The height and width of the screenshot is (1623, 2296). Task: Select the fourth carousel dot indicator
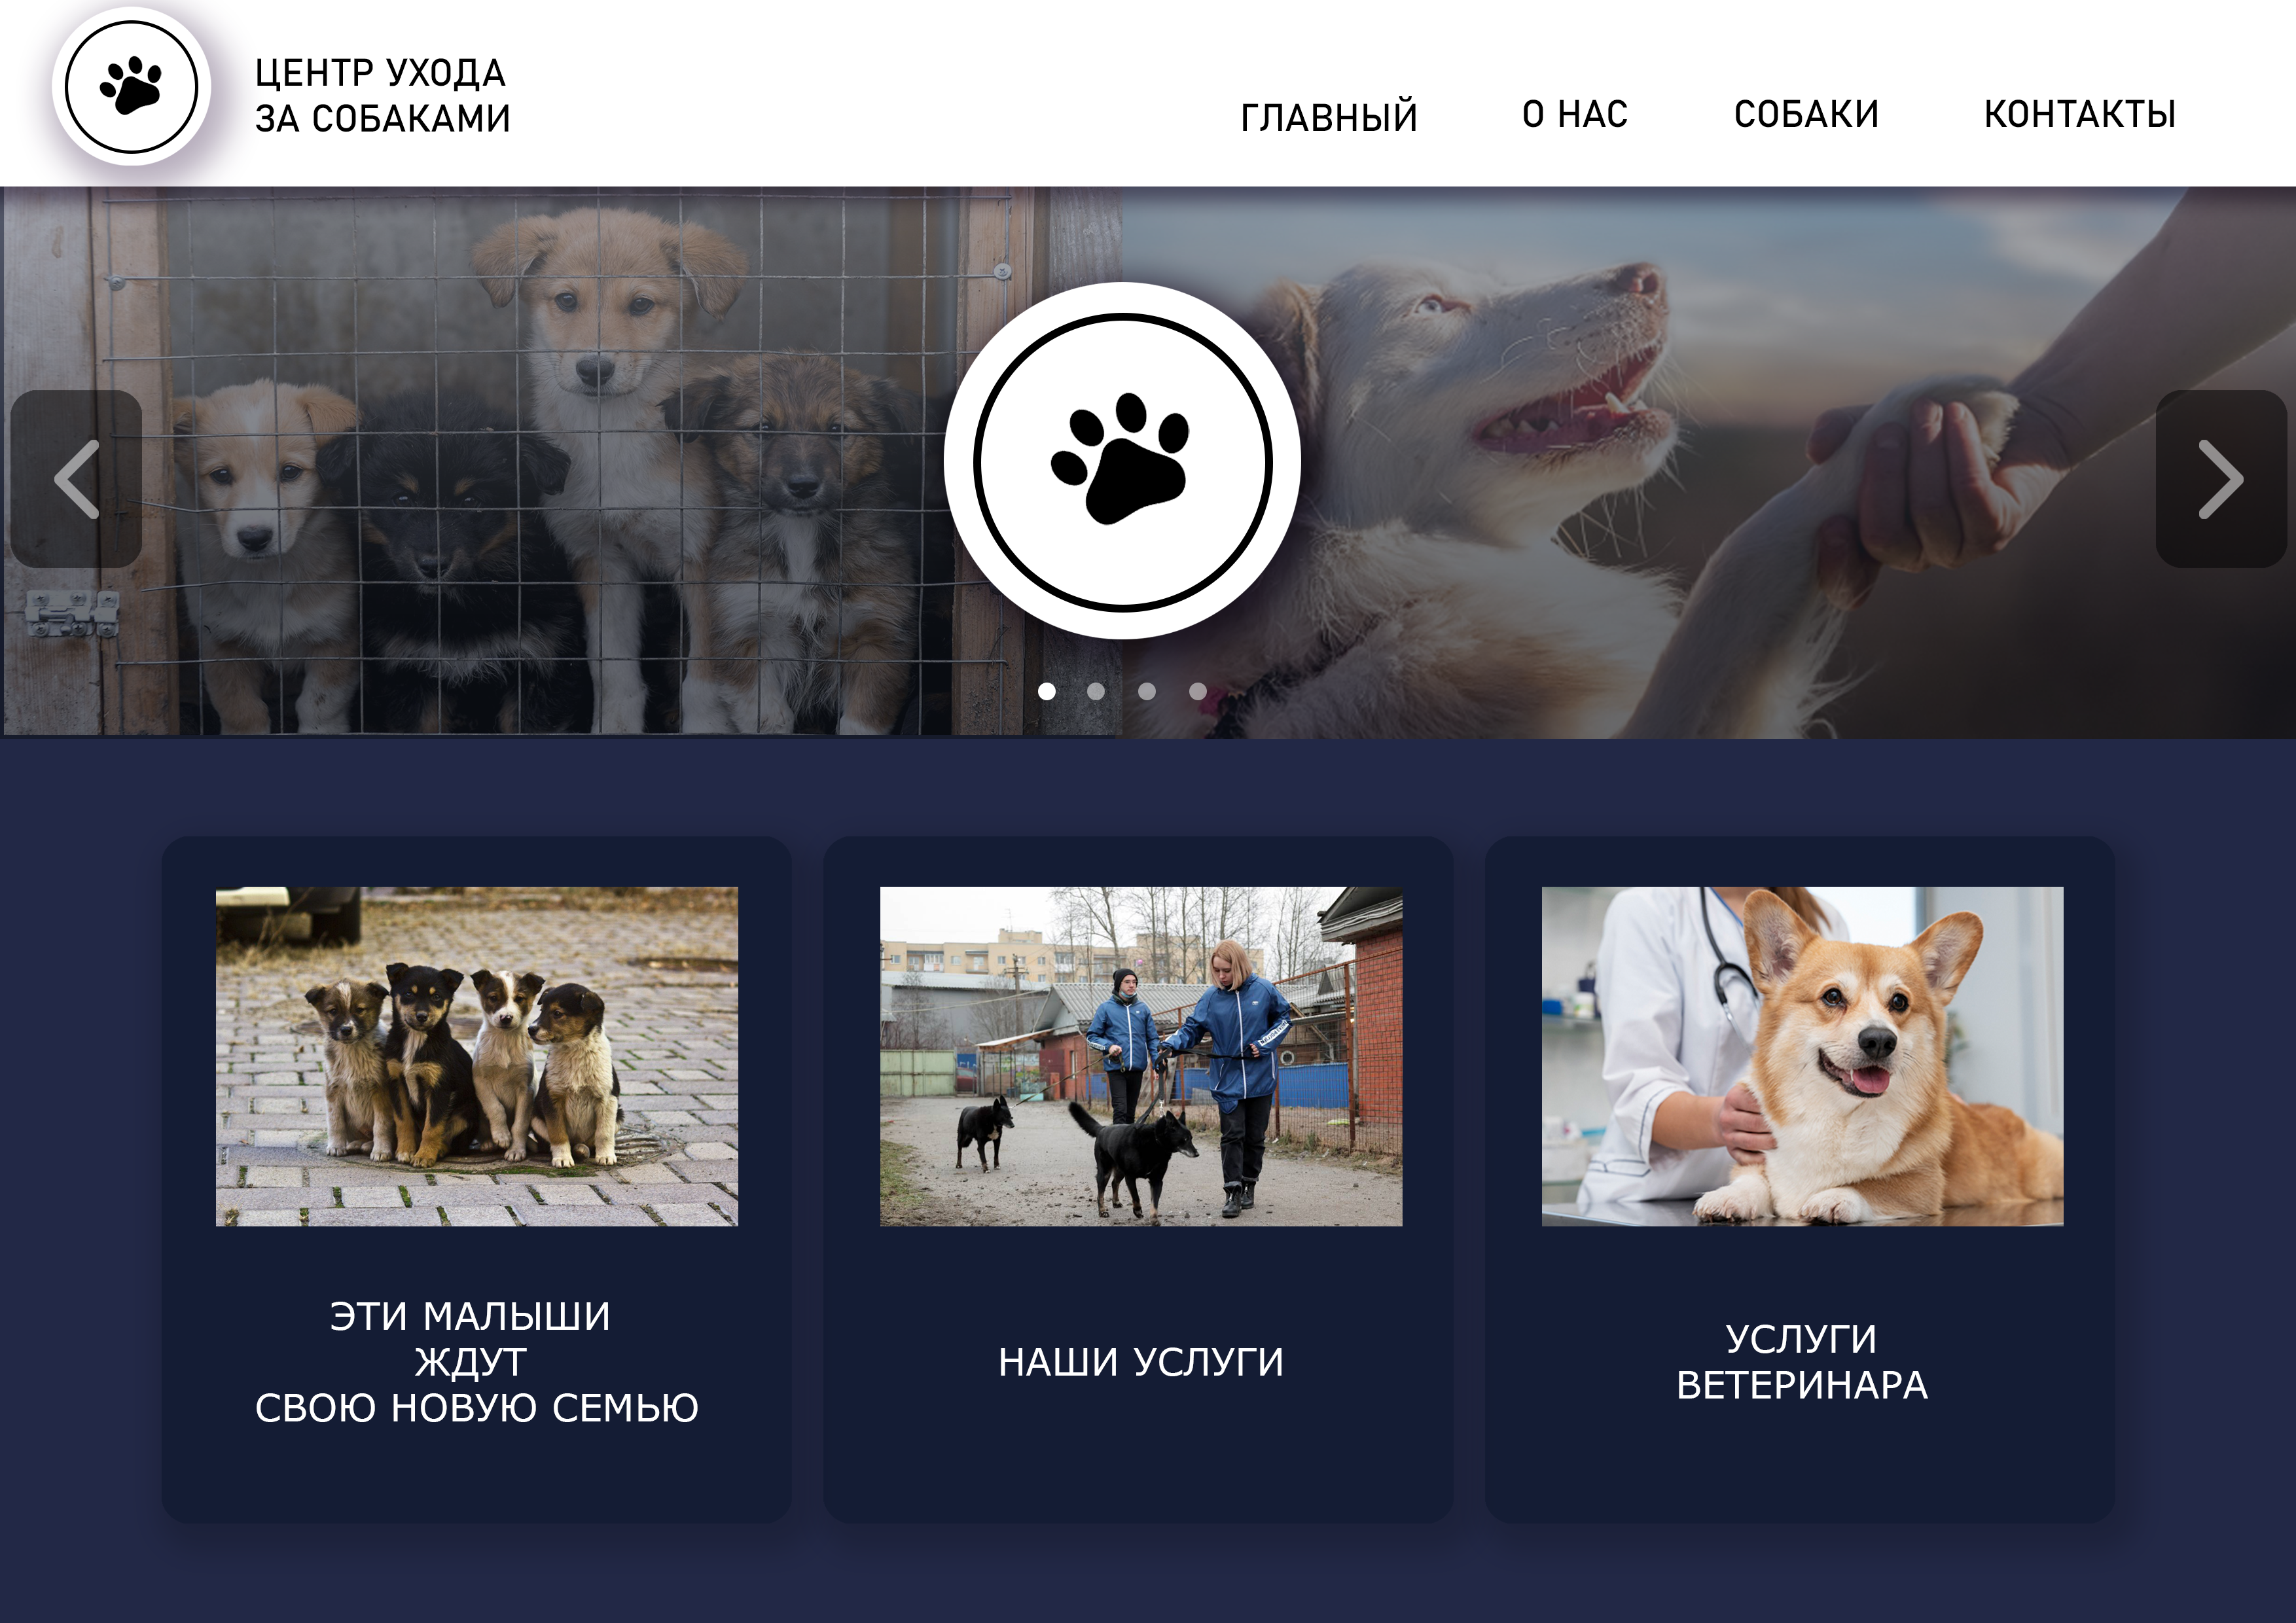1198,691
